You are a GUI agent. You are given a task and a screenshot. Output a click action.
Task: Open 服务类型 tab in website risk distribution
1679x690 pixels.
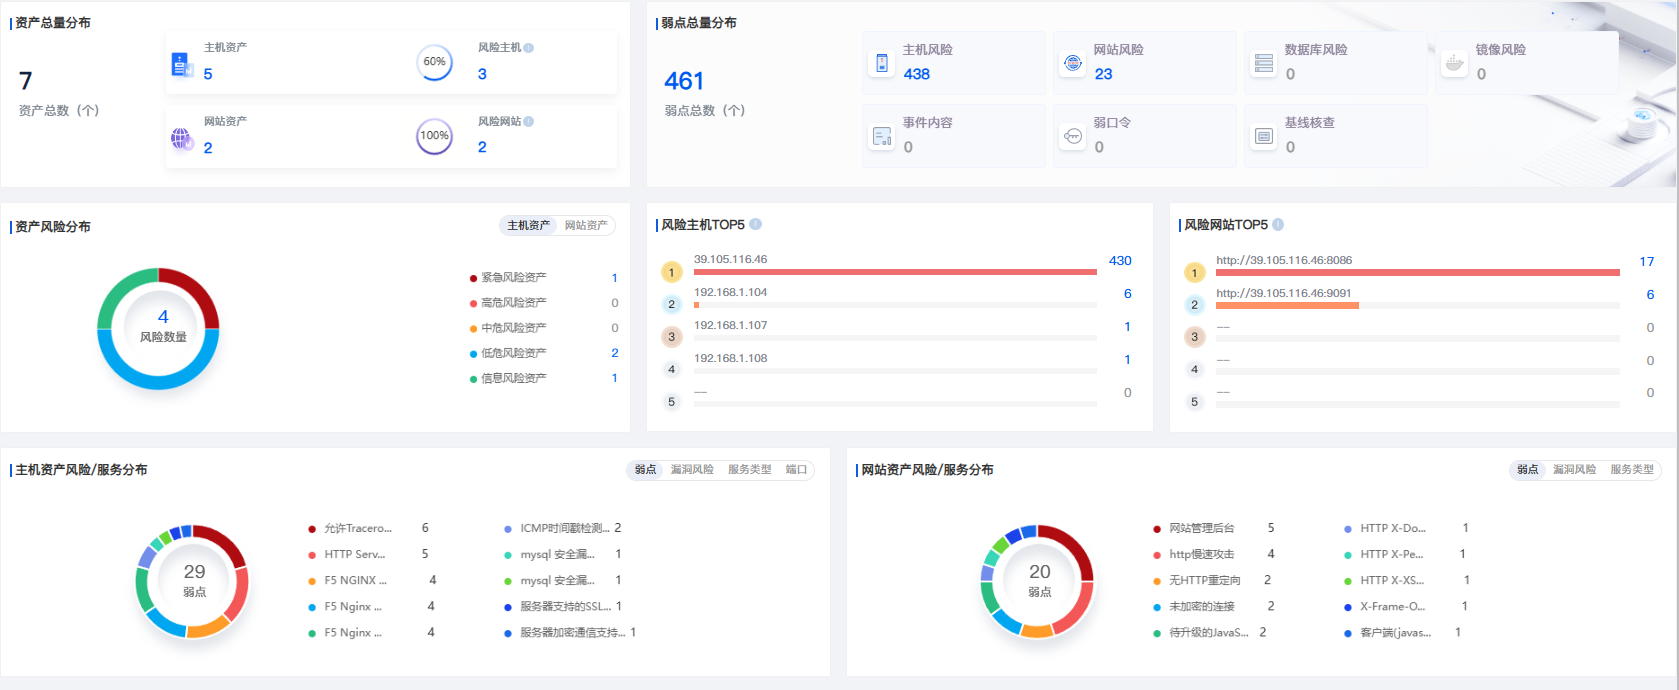pos(1631,470)
